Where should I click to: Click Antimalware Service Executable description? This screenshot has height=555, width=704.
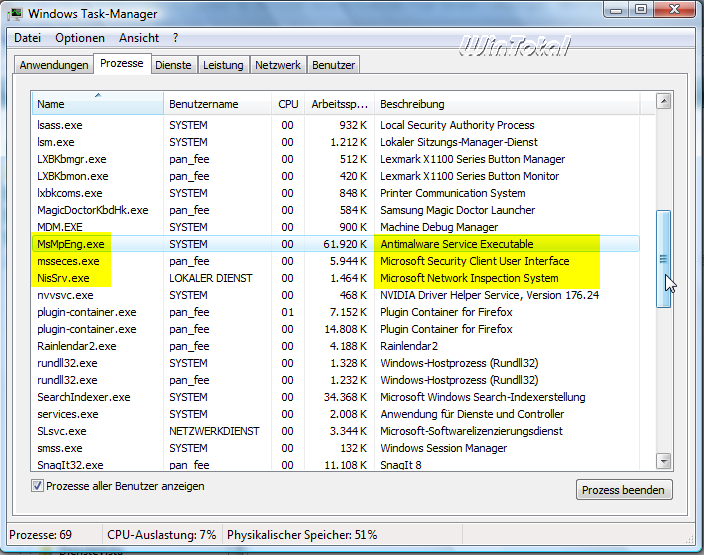pos(457,244)
